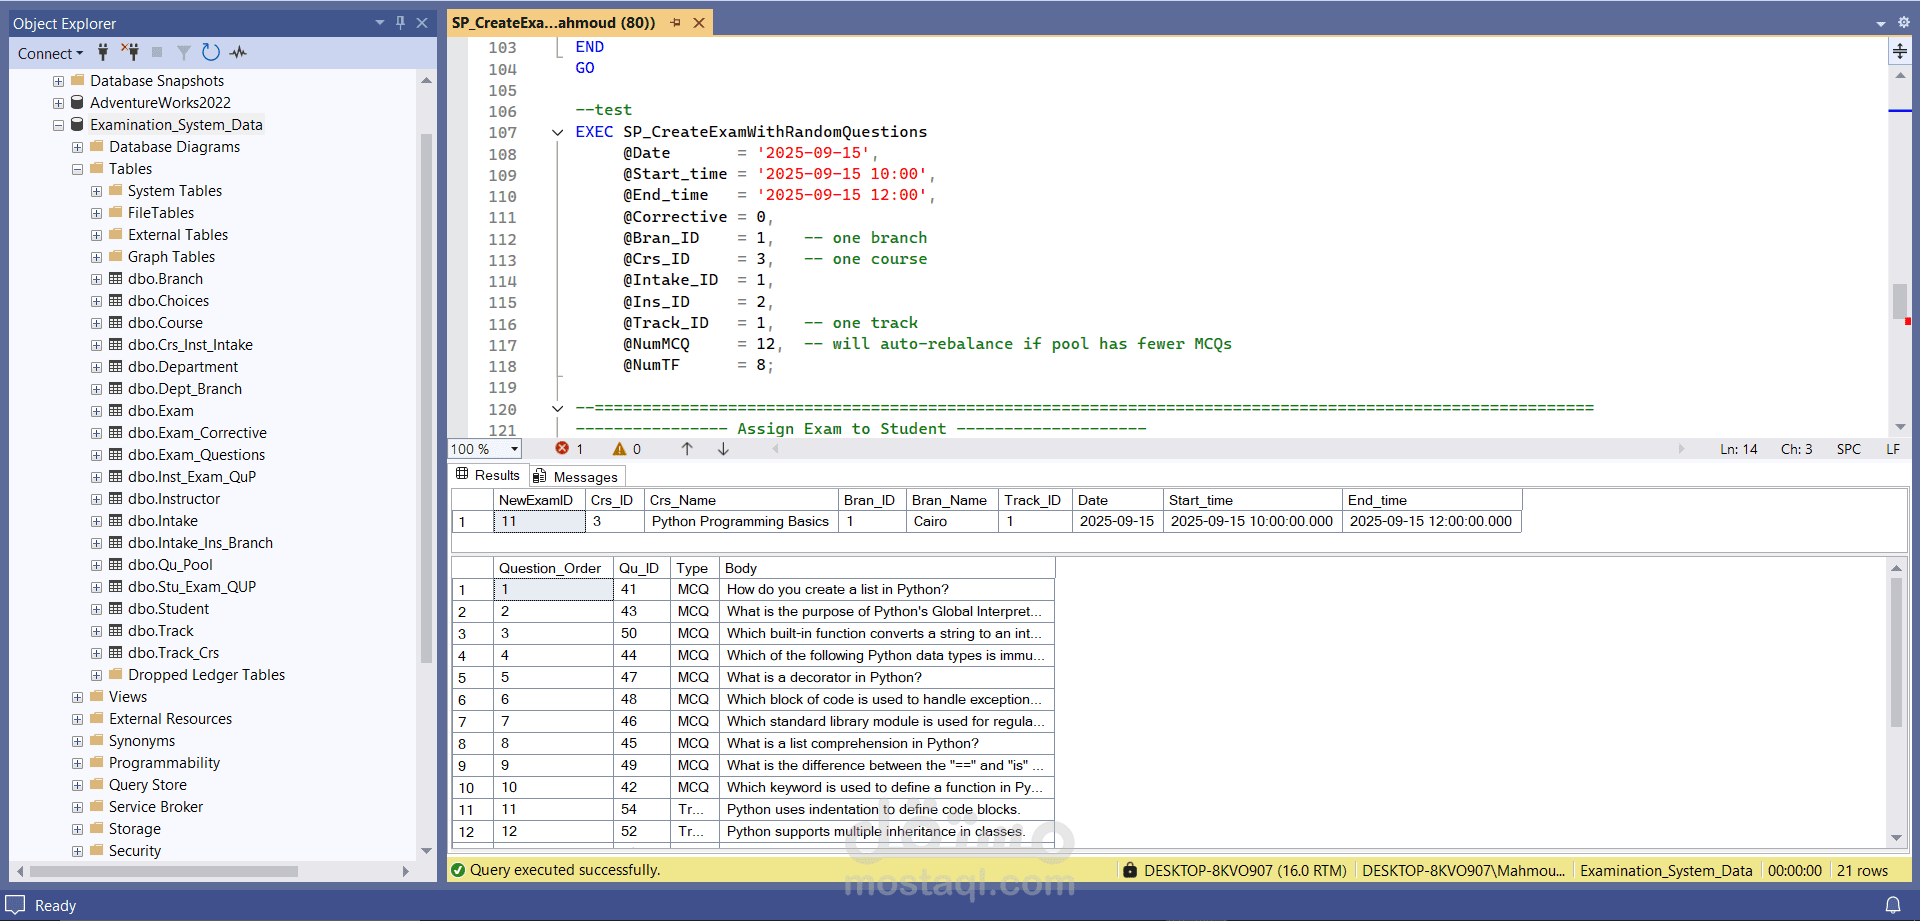Click the Connect Object Explorer plug icon
The width and height of the screenshot is (1920, 921).
click(103, 53)
